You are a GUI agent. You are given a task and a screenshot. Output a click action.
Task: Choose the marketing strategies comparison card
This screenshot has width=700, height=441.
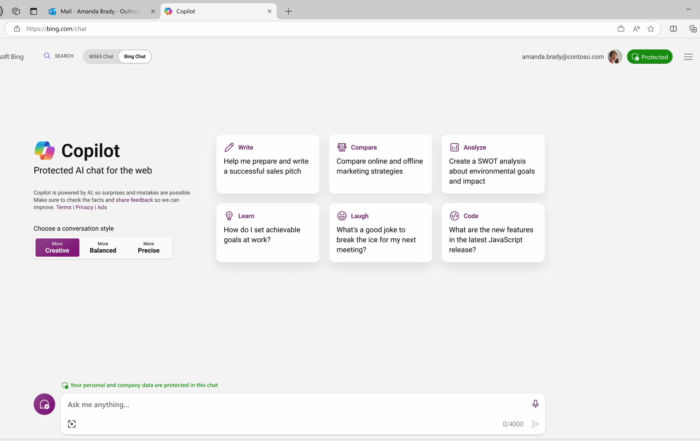click(x=380, y=164)
